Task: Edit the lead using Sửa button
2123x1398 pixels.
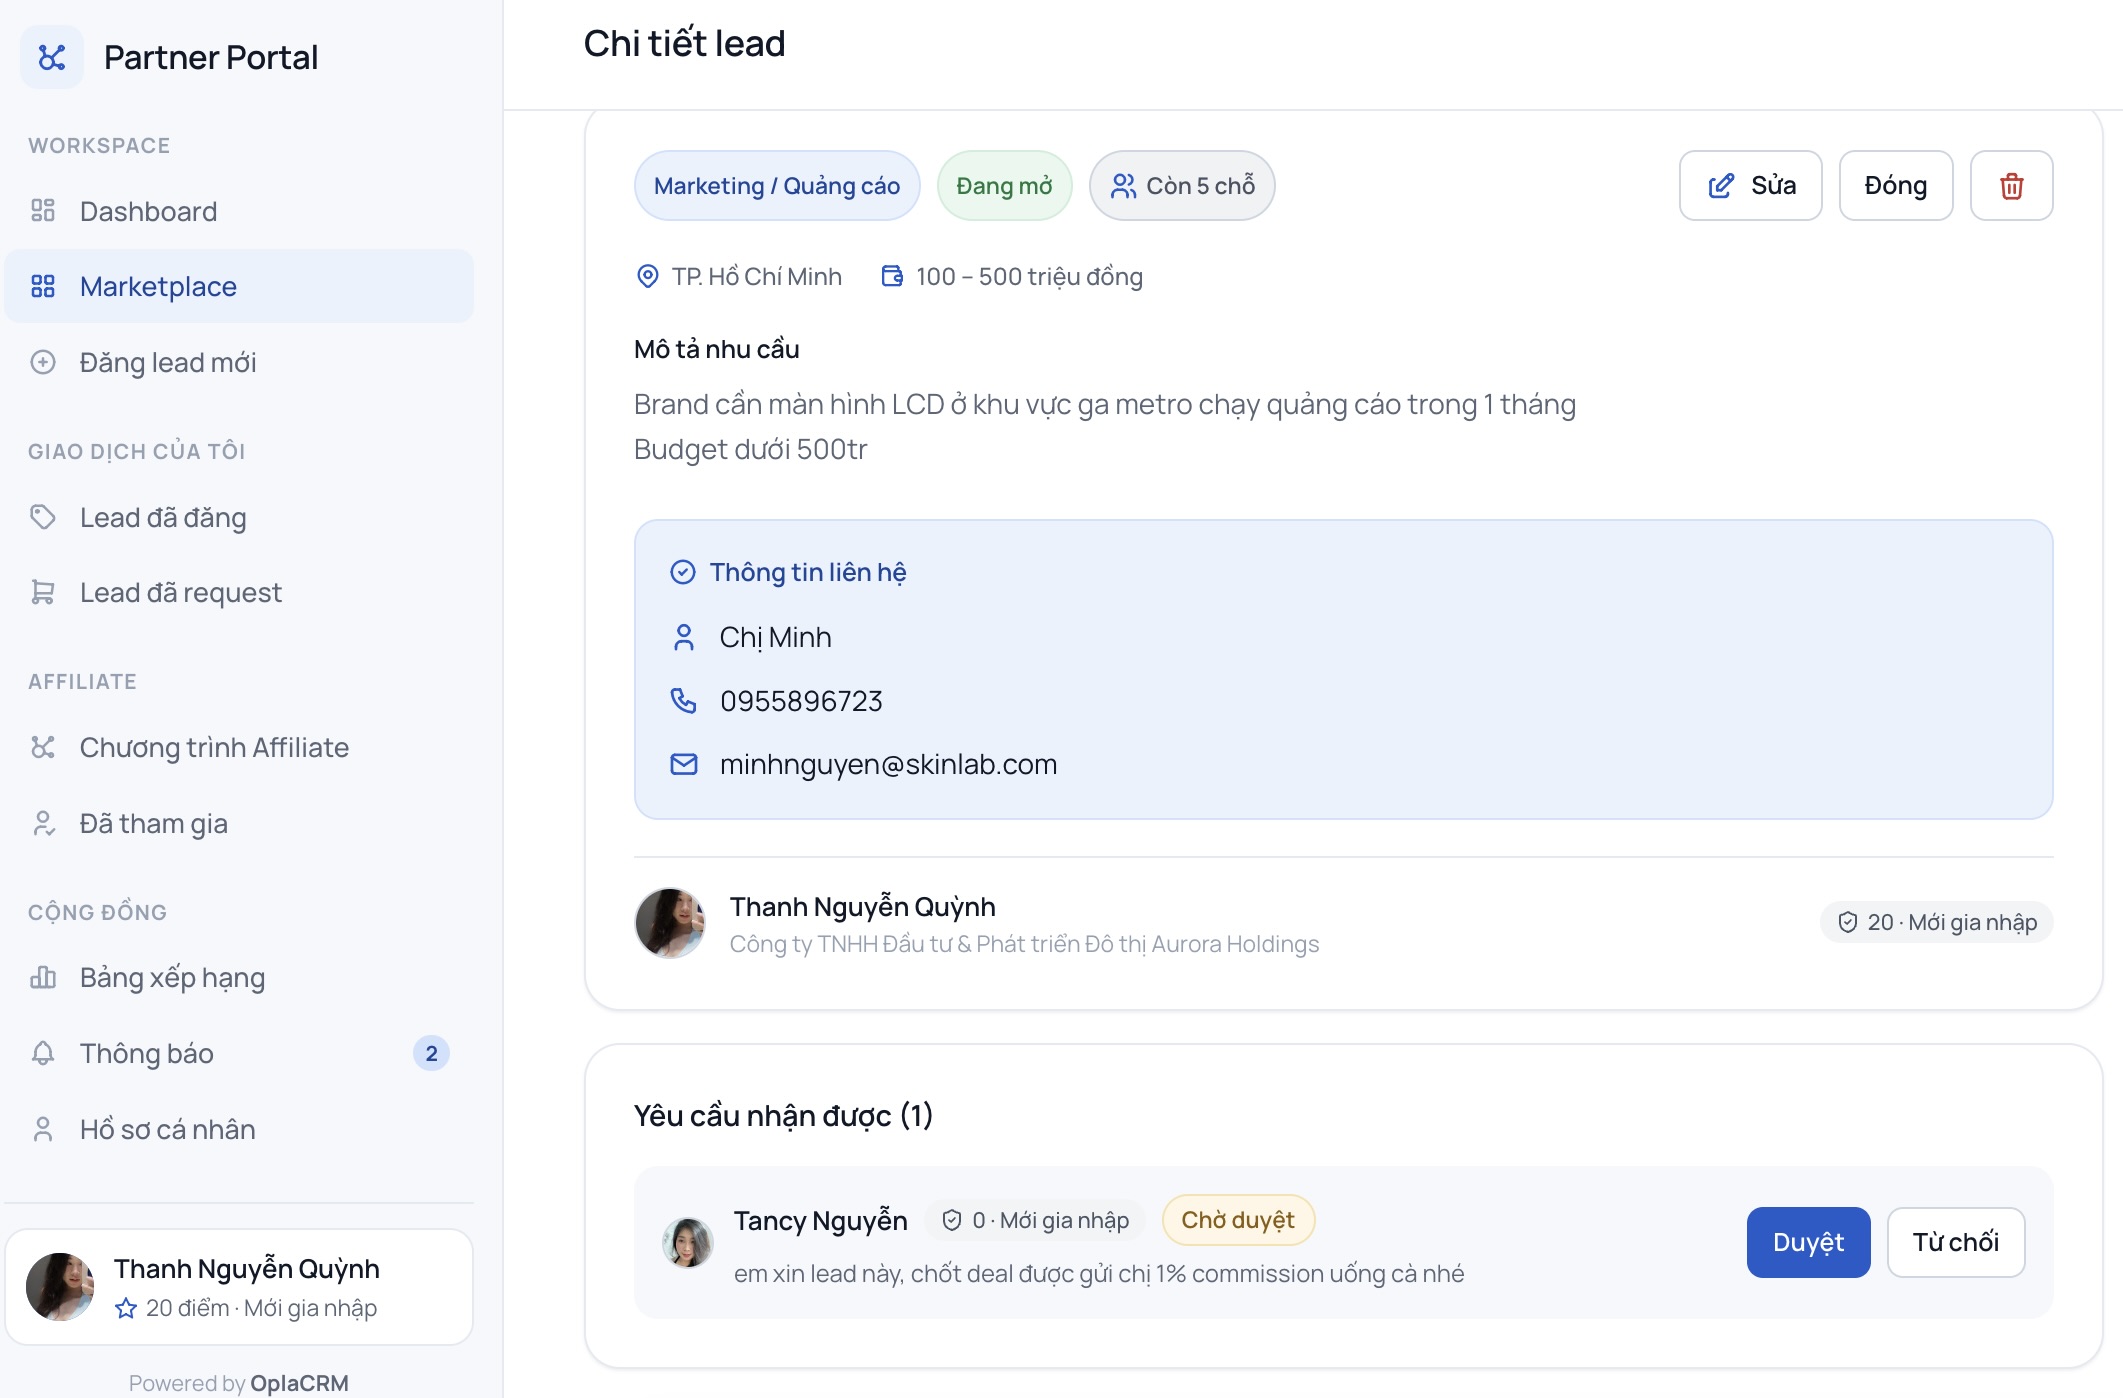Action: (x=1750, y=186)
